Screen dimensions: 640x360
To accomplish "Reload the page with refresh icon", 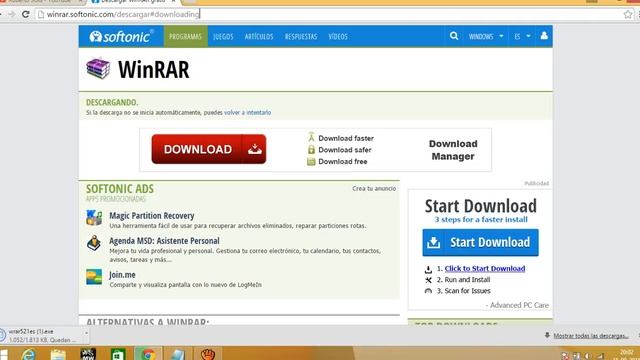I will (x=25, y=14).
